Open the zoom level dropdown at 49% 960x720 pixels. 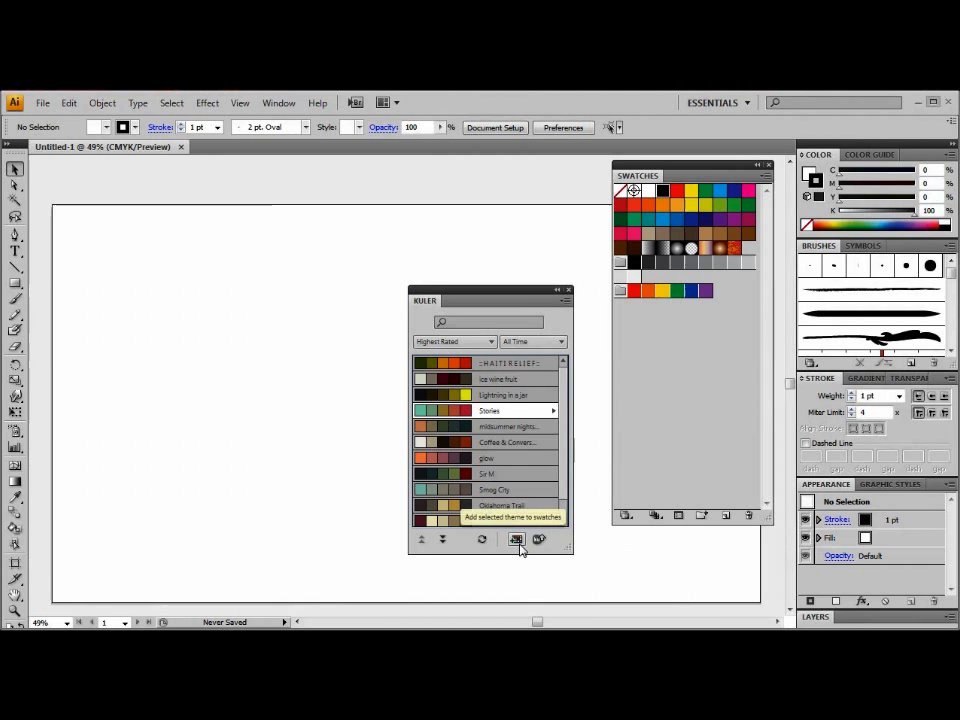67,623
